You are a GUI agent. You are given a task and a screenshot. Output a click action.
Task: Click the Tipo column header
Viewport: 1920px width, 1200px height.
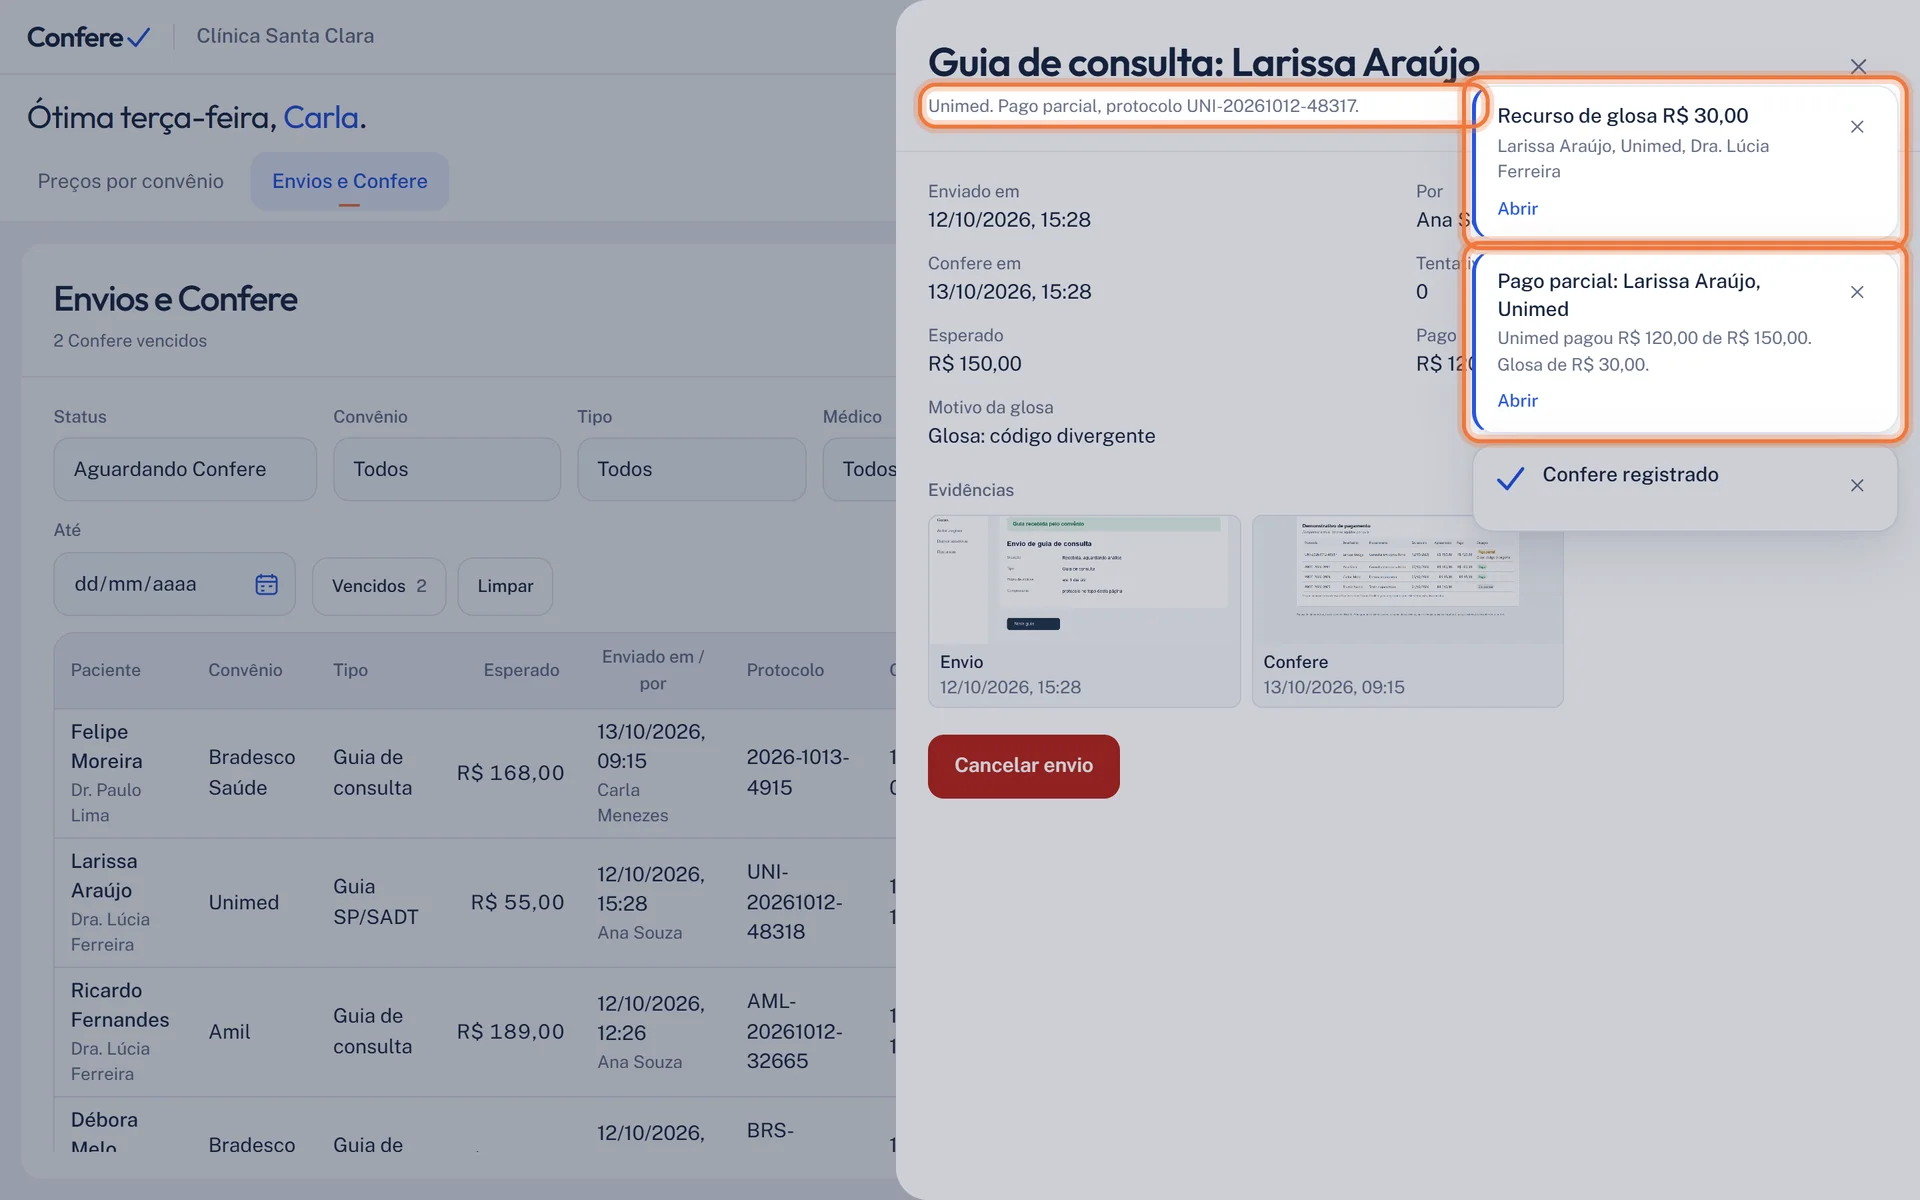click(350, 670)
